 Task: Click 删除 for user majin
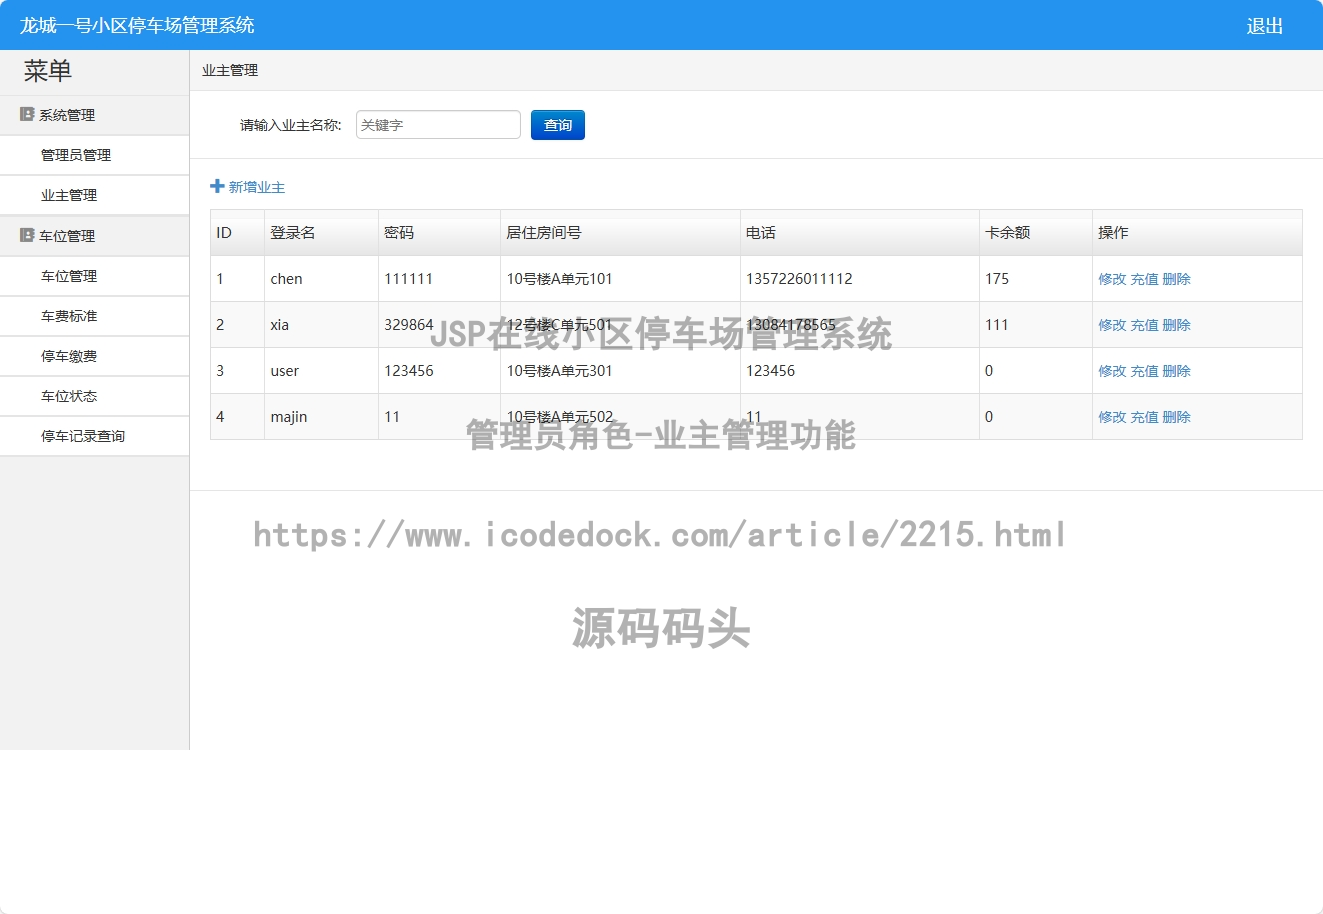point(1176,417)
